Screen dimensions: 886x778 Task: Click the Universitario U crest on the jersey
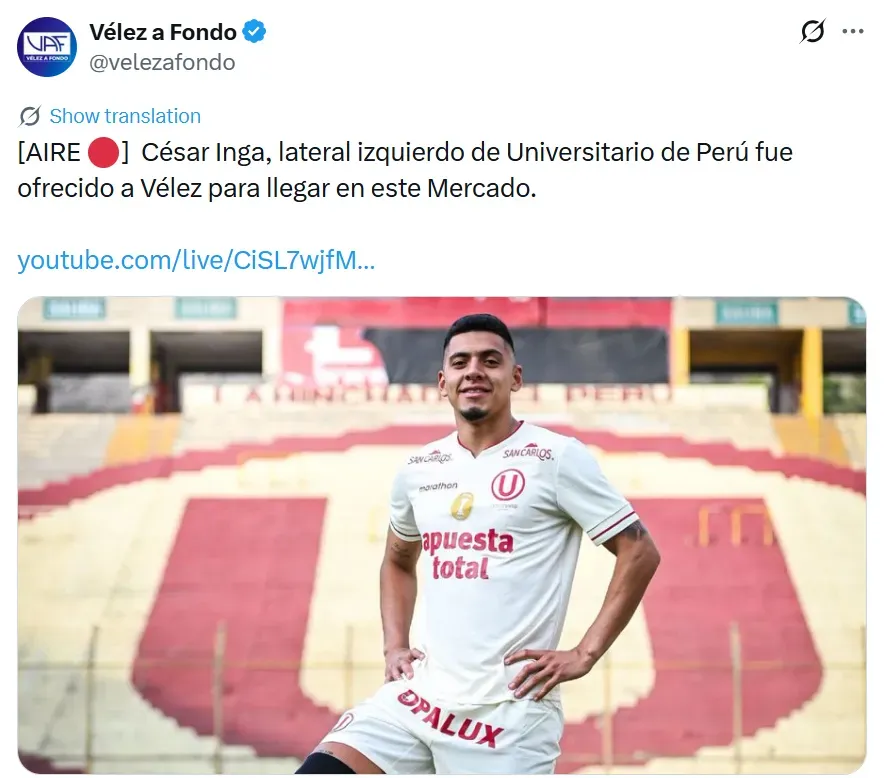click(x=508, y=485)
